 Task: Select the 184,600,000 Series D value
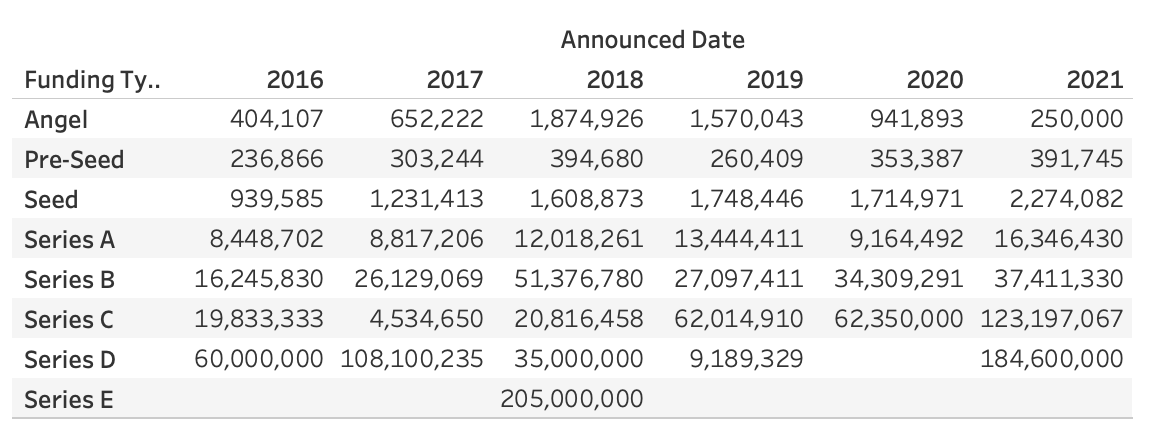1052,359
